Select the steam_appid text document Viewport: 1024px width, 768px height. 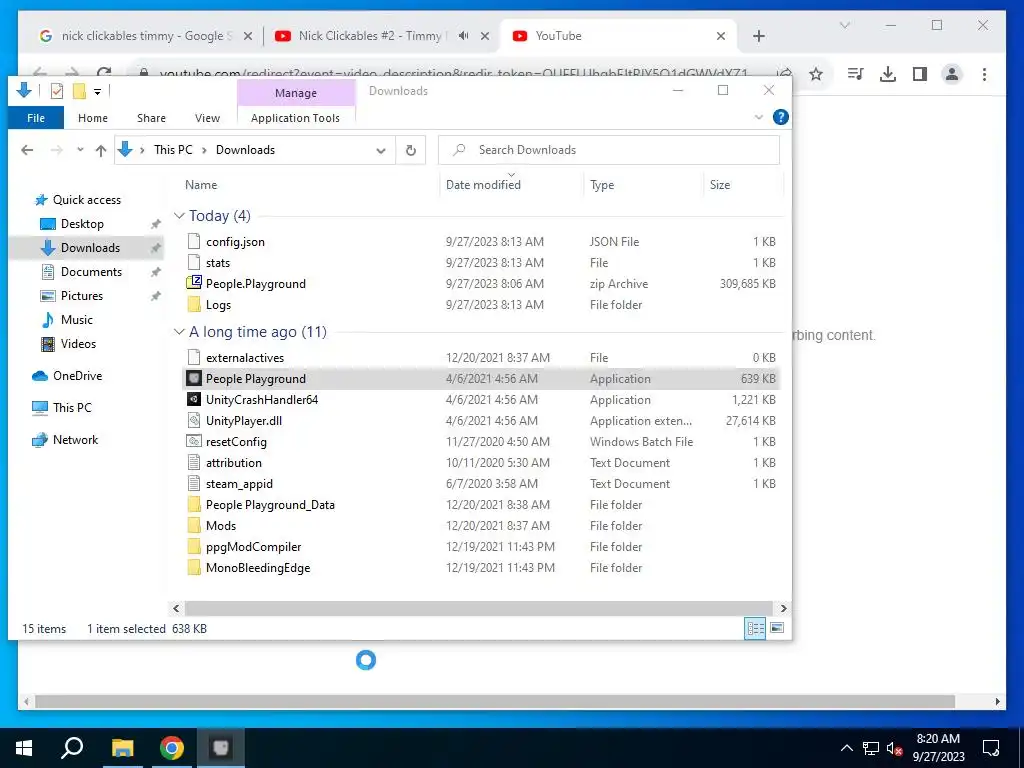pyautogui.click(x=239, y=484)
